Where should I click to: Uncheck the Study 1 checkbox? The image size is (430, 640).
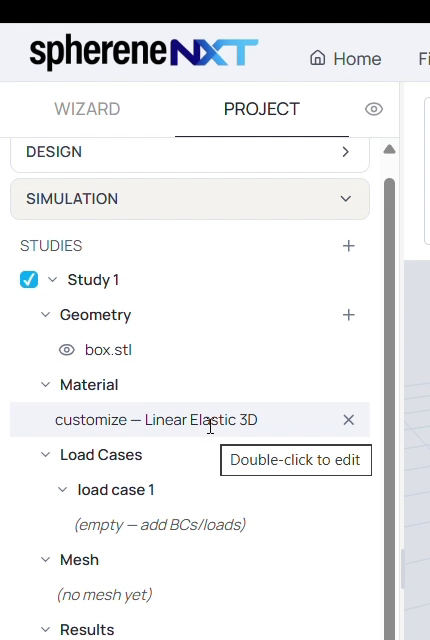click(29, 280)
